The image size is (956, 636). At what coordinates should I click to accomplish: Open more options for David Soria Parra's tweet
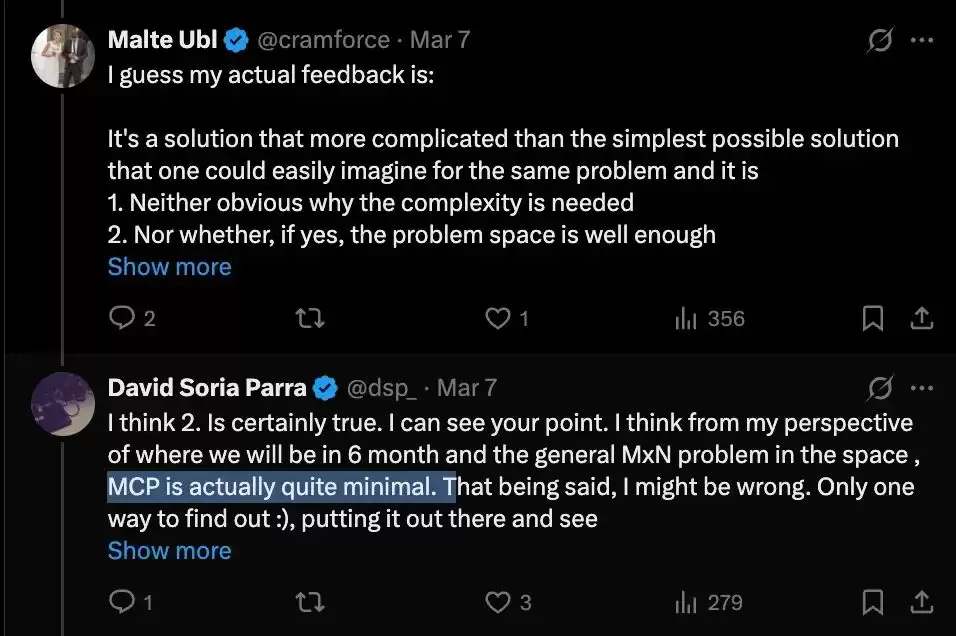tap(922, 388)
